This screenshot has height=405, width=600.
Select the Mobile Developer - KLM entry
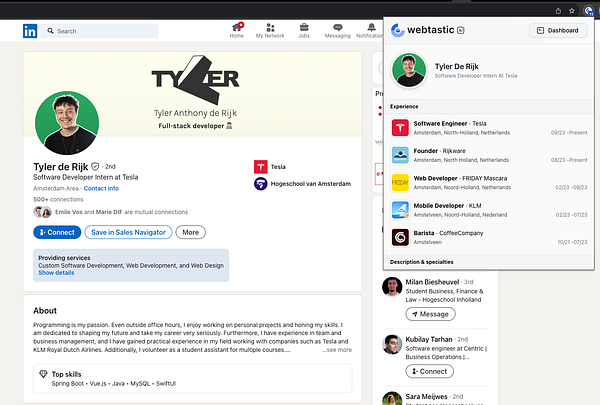click(x=489, y=210)
